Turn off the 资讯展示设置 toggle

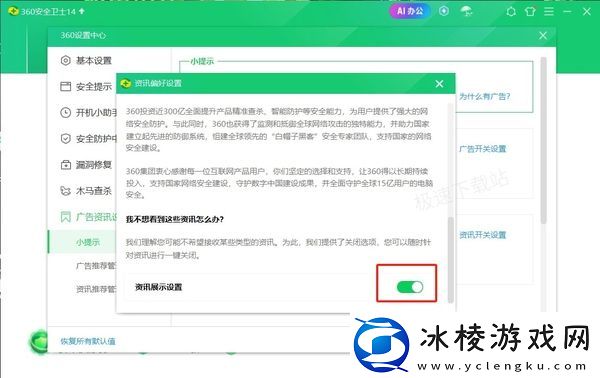pyautogui.click(x=410, y=287)
